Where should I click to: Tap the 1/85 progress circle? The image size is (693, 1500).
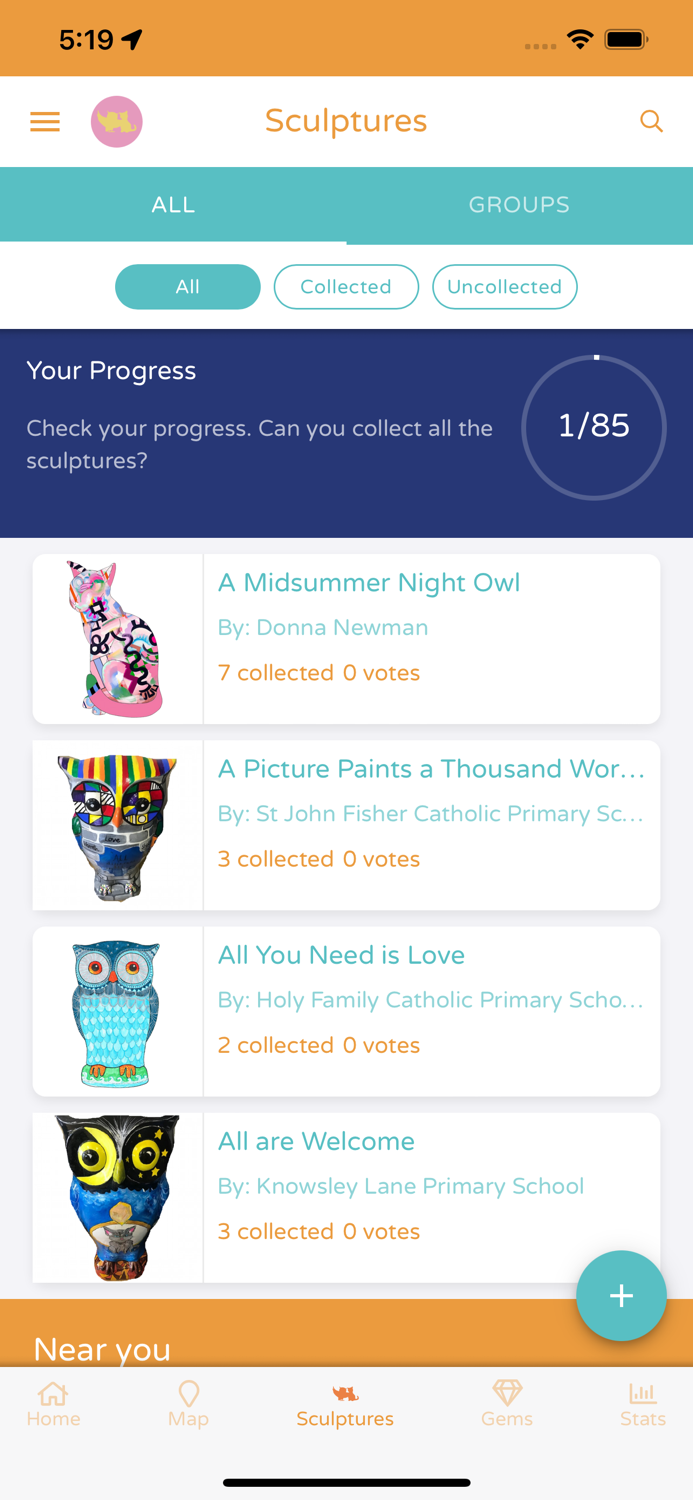[x=594, y=427]
